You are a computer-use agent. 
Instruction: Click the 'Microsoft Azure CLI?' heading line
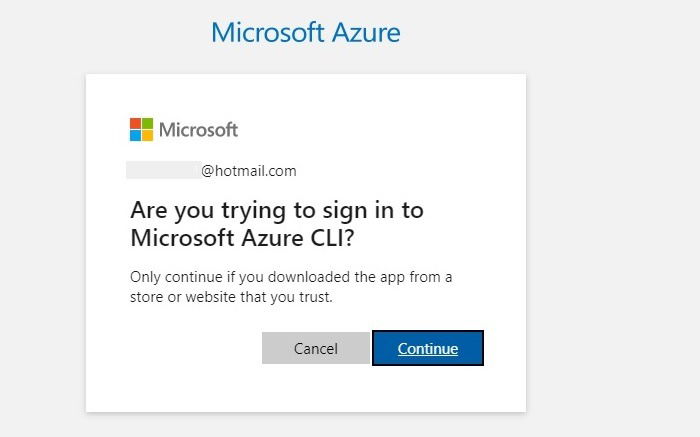(242, 237)
